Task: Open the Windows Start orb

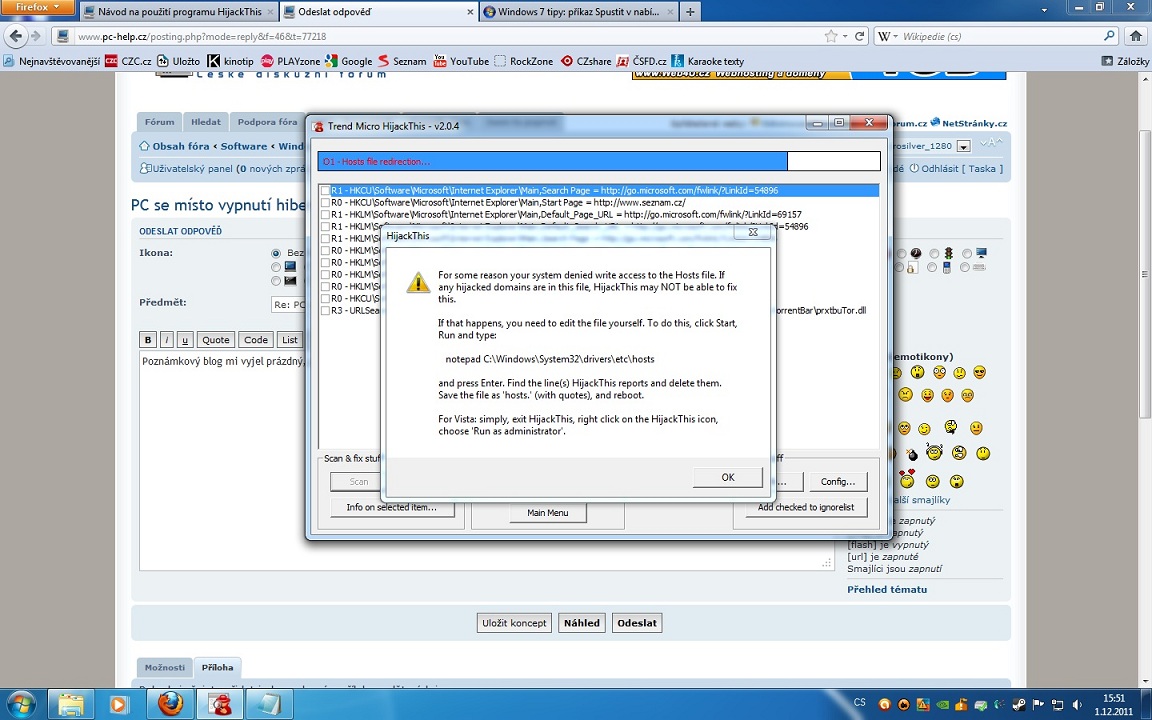Action: pyautogui.click(x=21, y=705)
